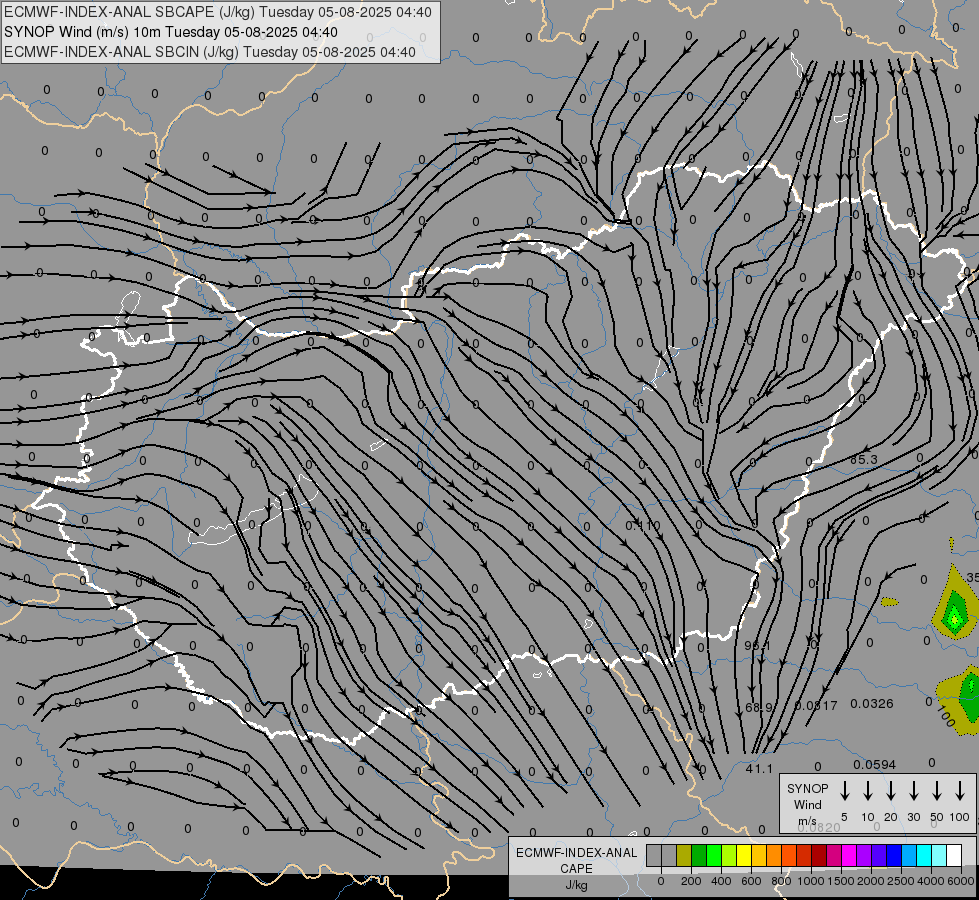The width and height of the screenshot is (979, 900).
Task: Pick the yellow-green CAPE legend swatch
Action: coord(729,856)
